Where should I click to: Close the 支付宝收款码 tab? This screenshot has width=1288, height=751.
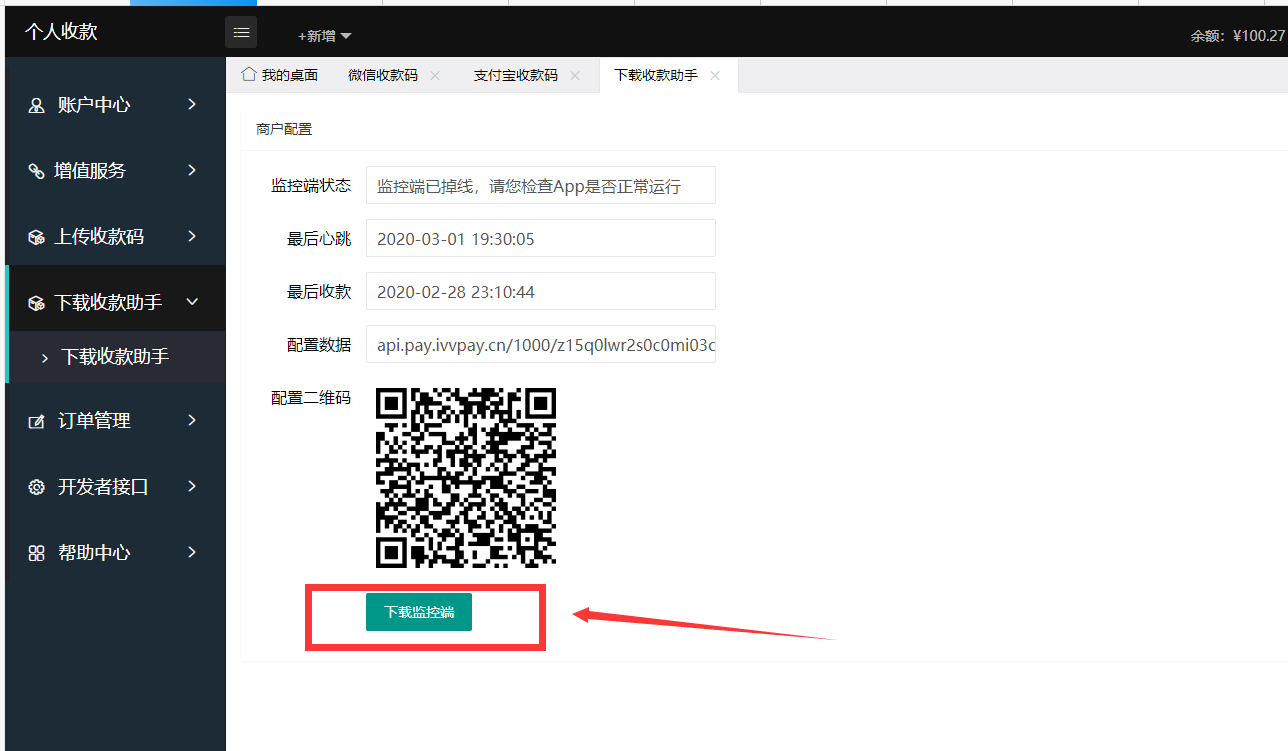[x=575, y=76]
